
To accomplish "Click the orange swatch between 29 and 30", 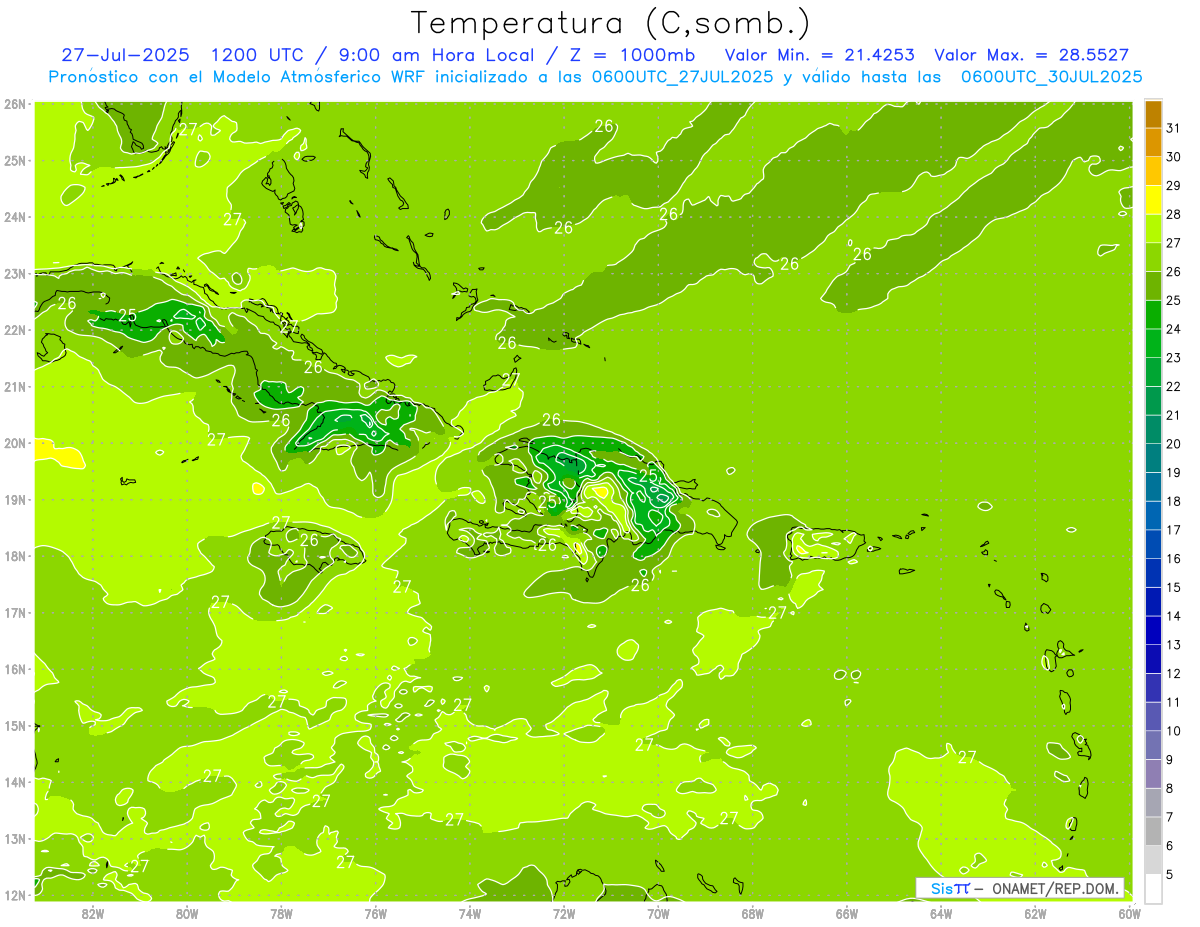I will tap(1153, 171).
